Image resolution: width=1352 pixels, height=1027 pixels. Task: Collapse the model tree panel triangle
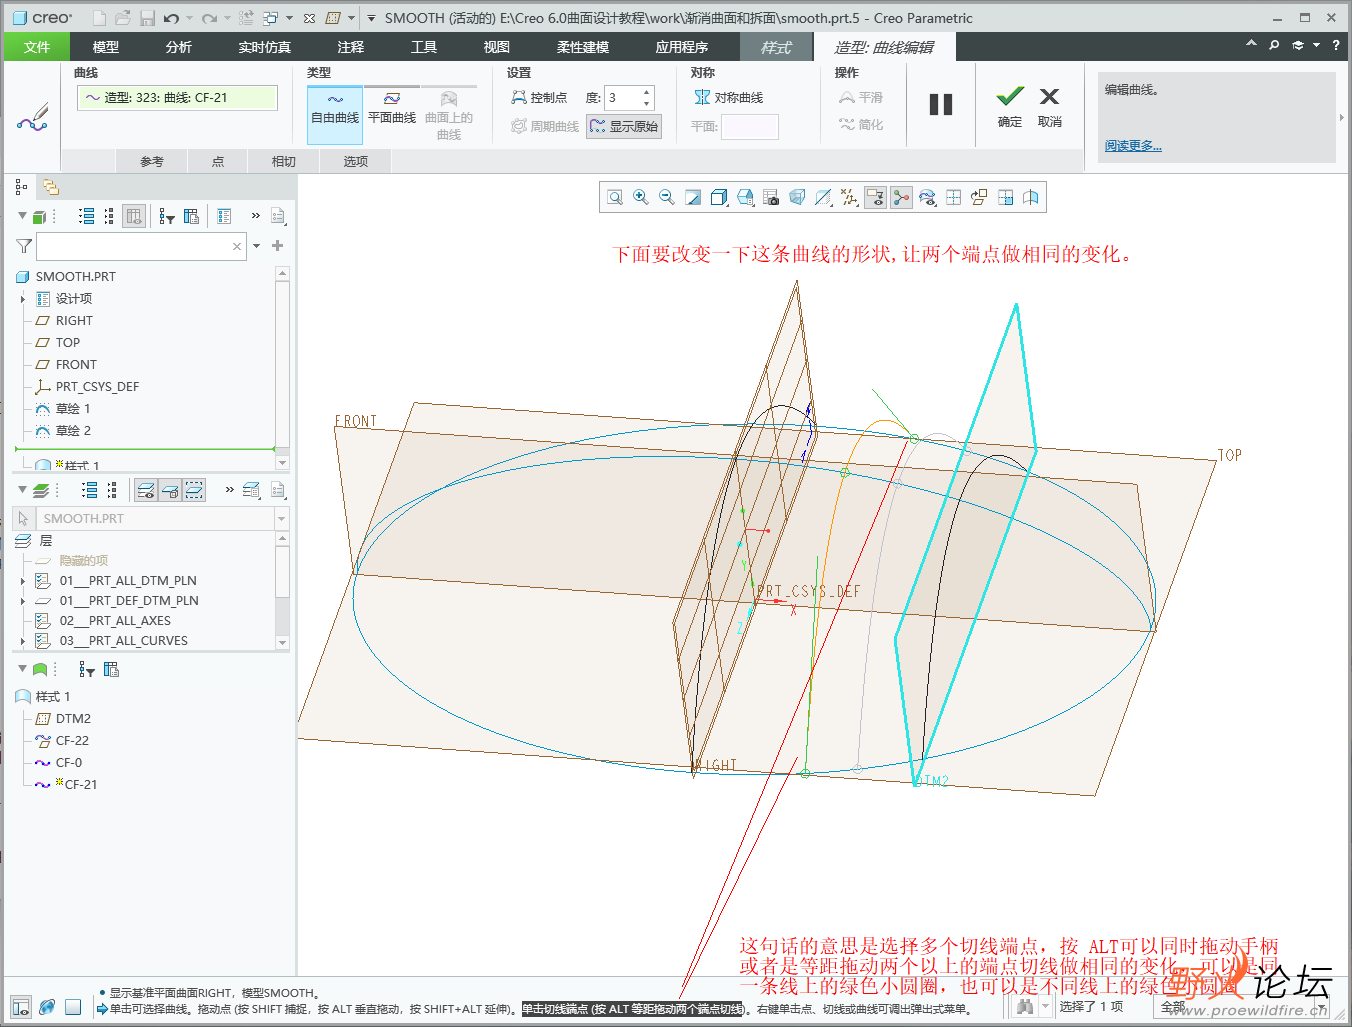click(22, 215)
